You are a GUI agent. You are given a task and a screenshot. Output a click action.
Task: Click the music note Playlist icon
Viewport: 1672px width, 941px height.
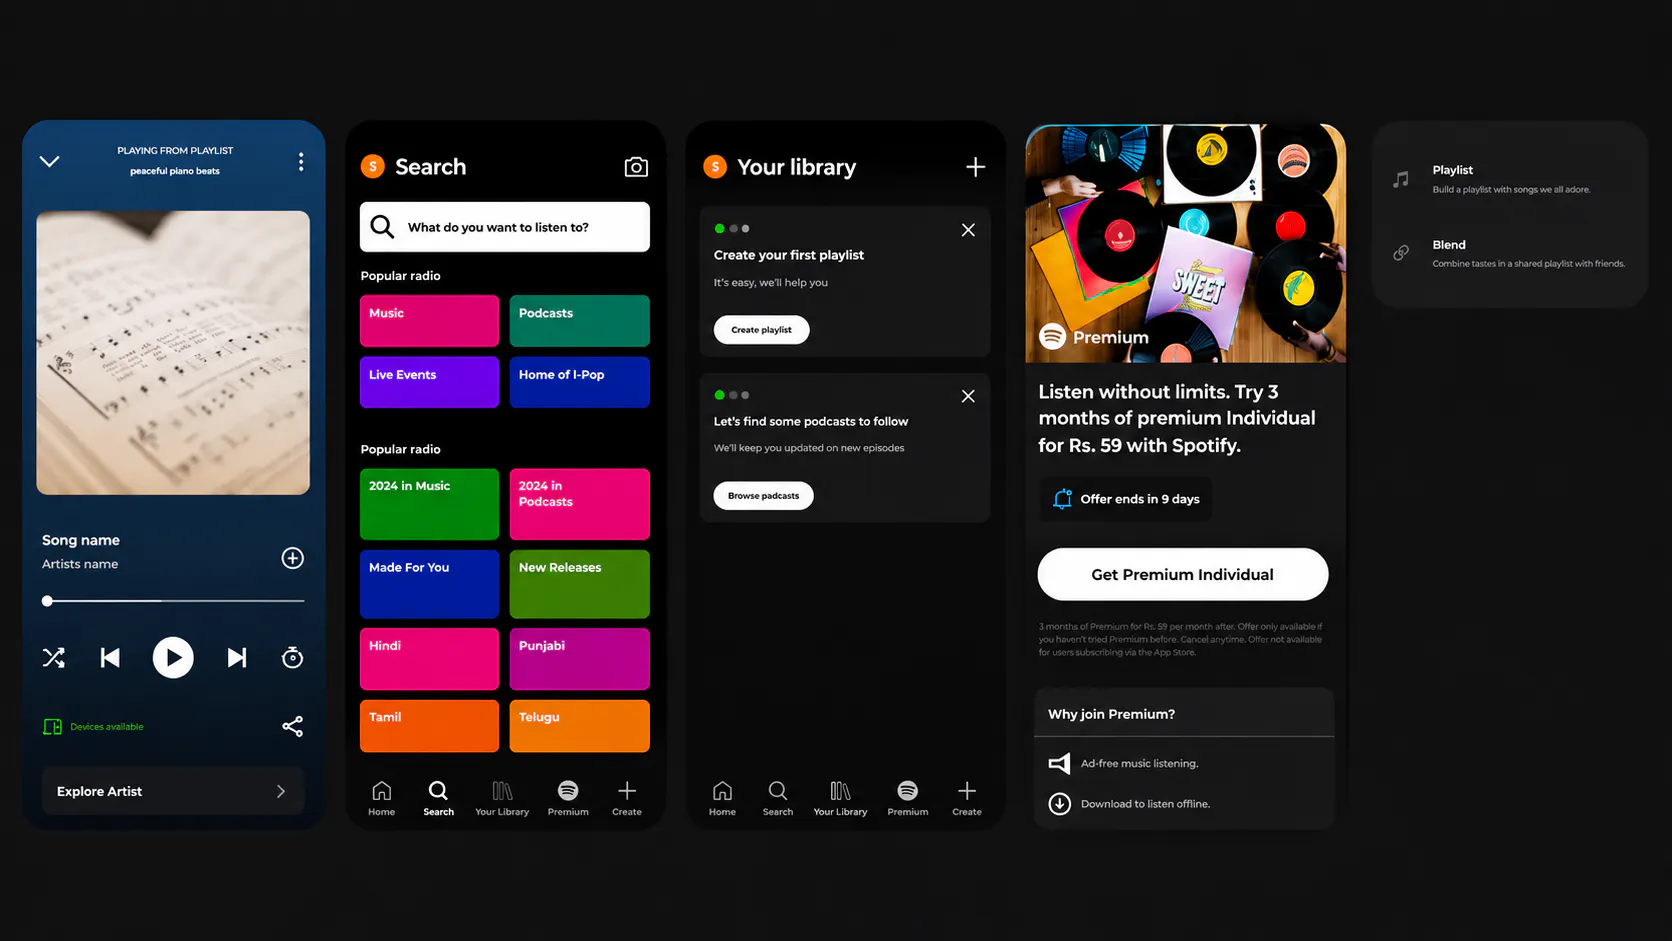point(1401,179)
